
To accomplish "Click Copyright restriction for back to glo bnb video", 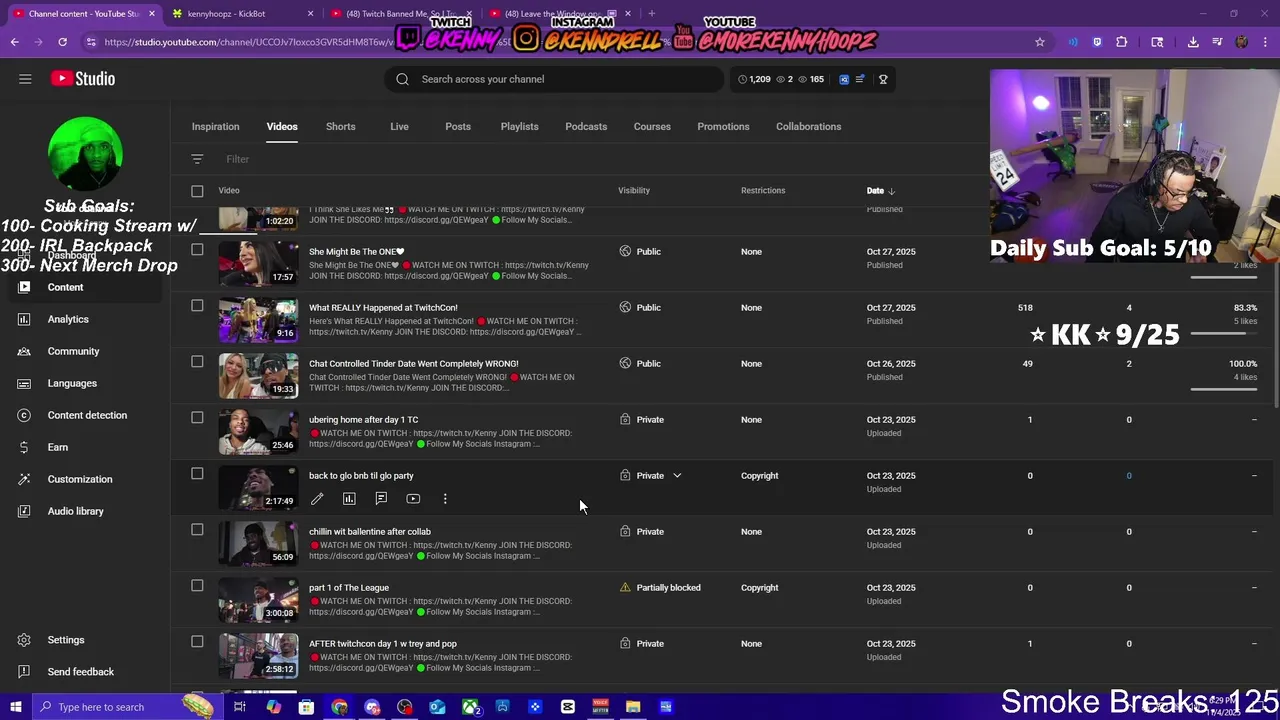I will pyautogui.click(x=760, y=476).
